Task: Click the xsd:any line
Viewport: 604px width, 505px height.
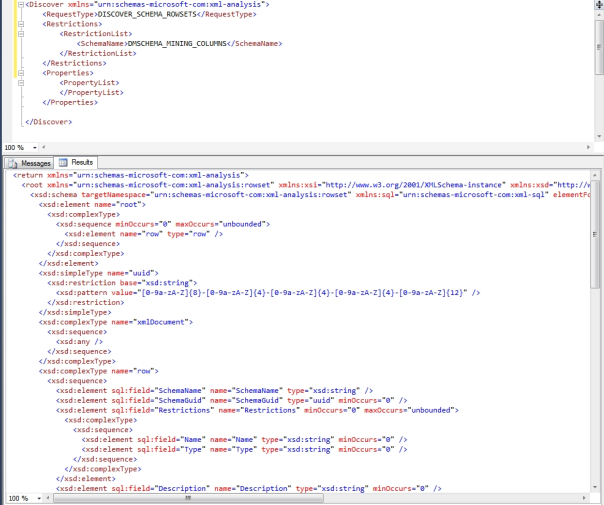Action: (x=79, y=342)
